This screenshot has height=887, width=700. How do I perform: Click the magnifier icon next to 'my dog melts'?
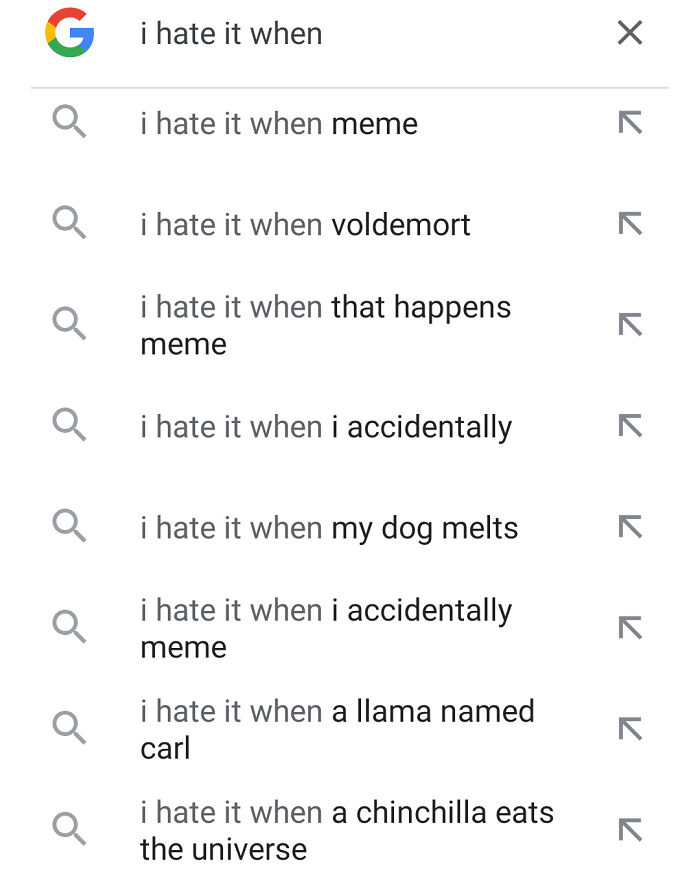pyautogui.click(x=69, y=527)
